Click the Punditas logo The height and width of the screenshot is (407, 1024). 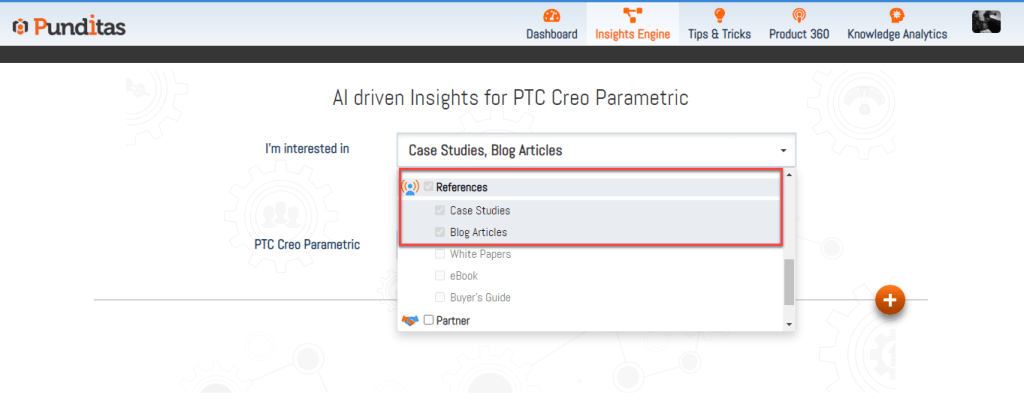69,27
